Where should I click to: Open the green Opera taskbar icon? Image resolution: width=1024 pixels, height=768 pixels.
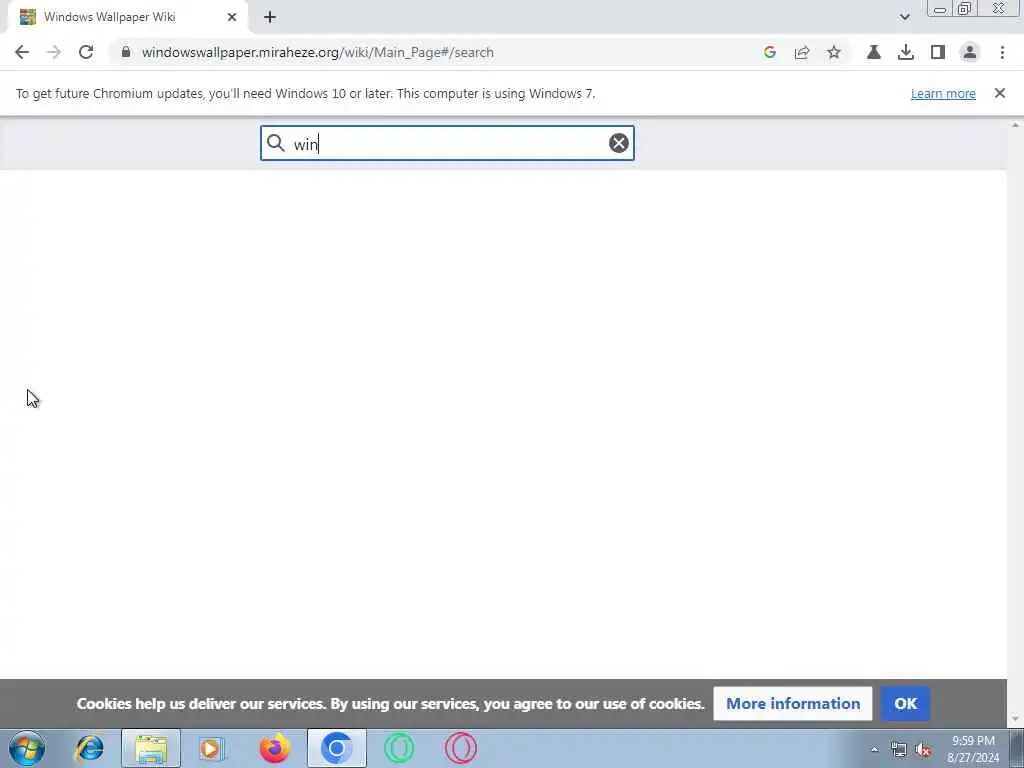[x=398, y=748]
